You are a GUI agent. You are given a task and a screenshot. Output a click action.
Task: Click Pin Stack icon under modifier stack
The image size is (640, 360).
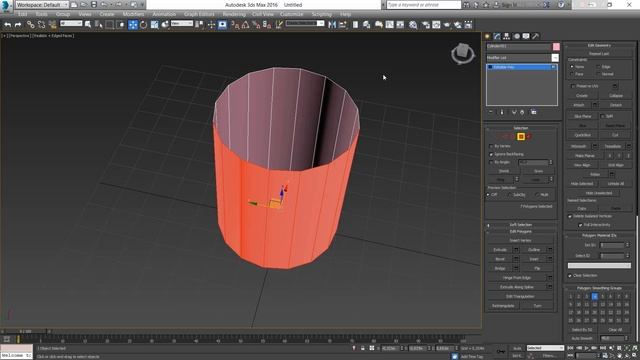(491, 112)
